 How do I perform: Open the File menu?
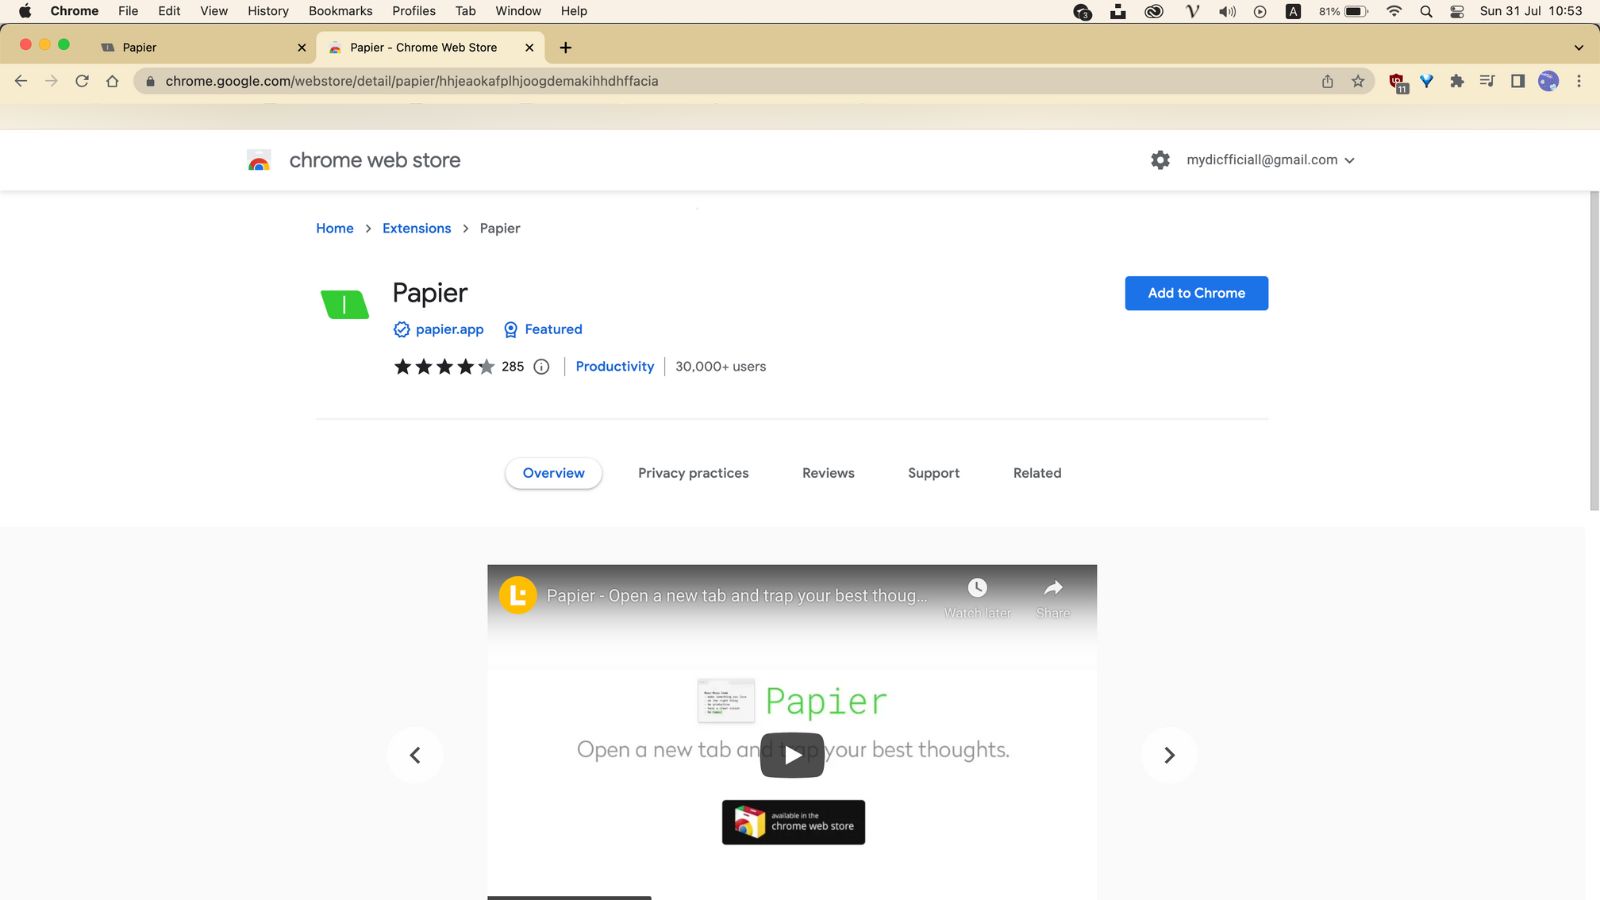[x=128, y=11]
